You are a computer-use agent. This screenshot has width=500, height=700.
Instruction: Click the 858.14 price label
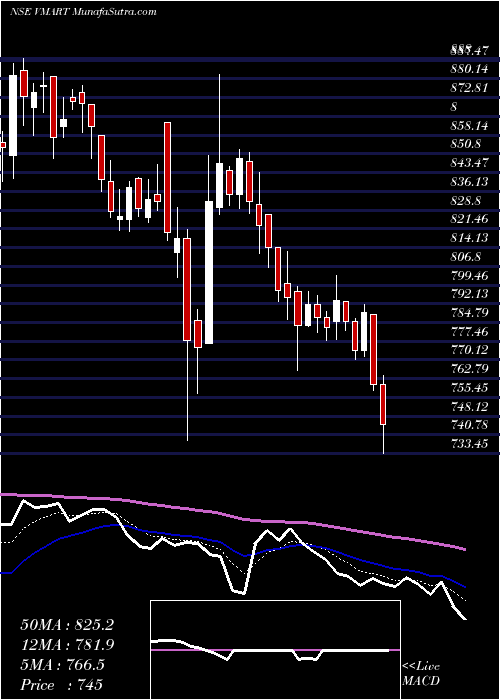[x=470, y=126]
